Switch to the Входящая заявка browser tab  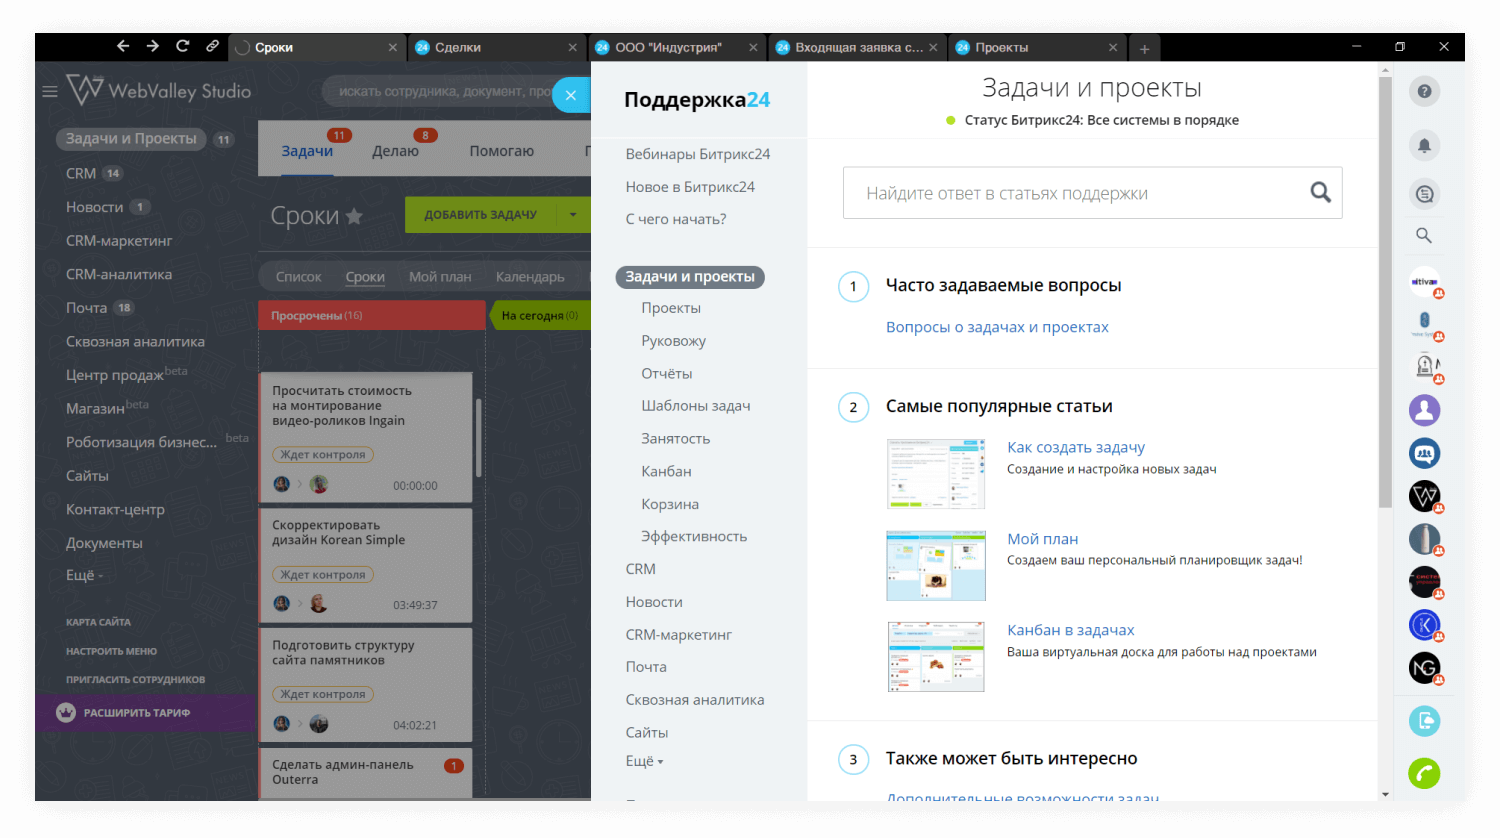pos(857,47)
